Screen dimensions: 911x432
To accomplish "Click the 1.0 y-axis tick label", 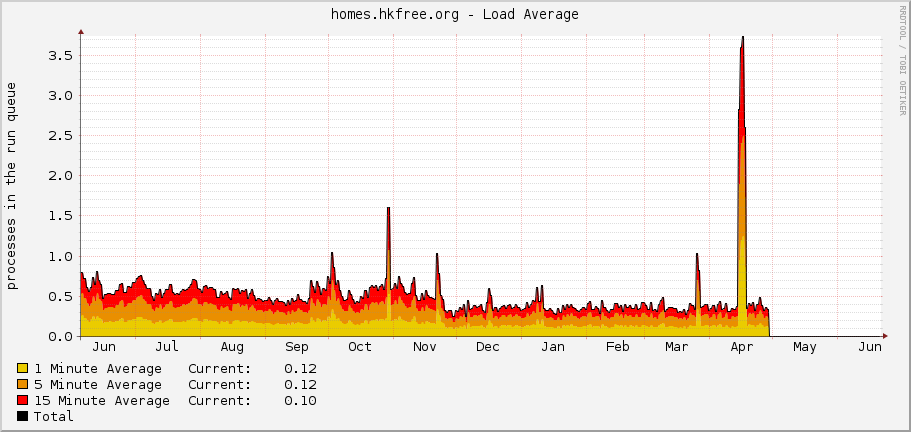I will tap(60, 256).
